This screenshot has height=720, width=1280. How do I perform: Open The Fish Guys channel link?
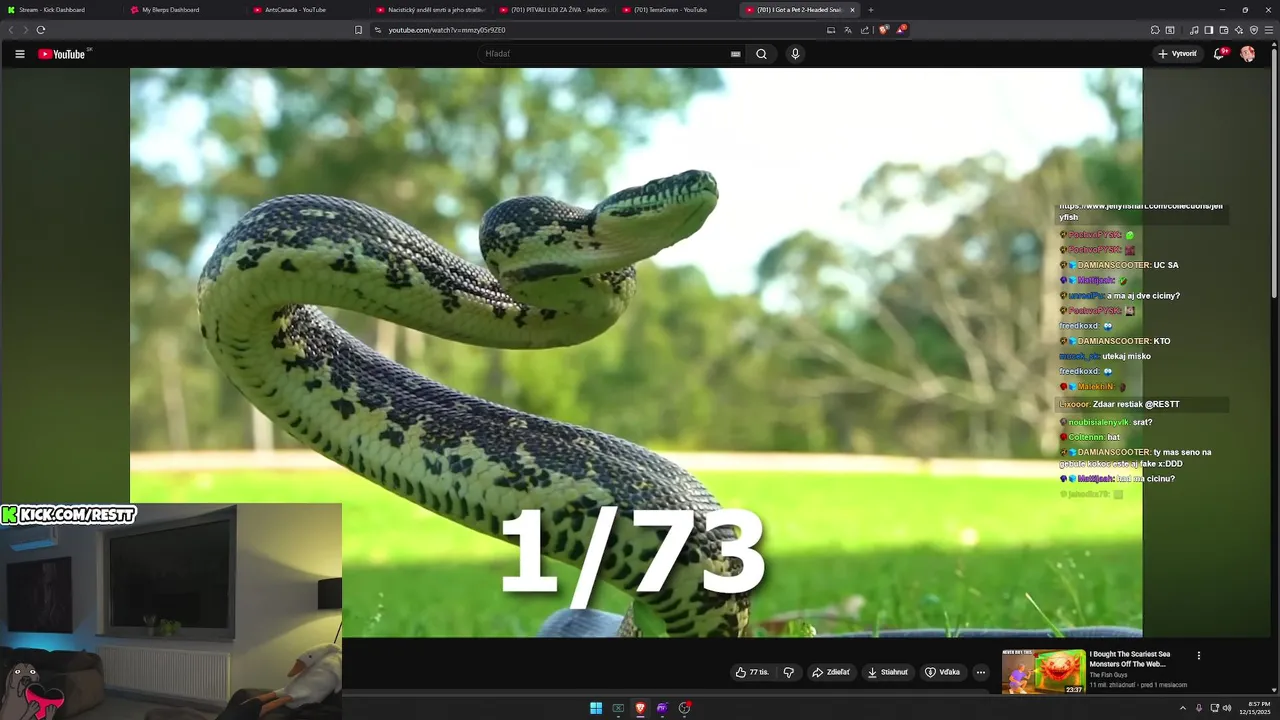point(1108,675)
